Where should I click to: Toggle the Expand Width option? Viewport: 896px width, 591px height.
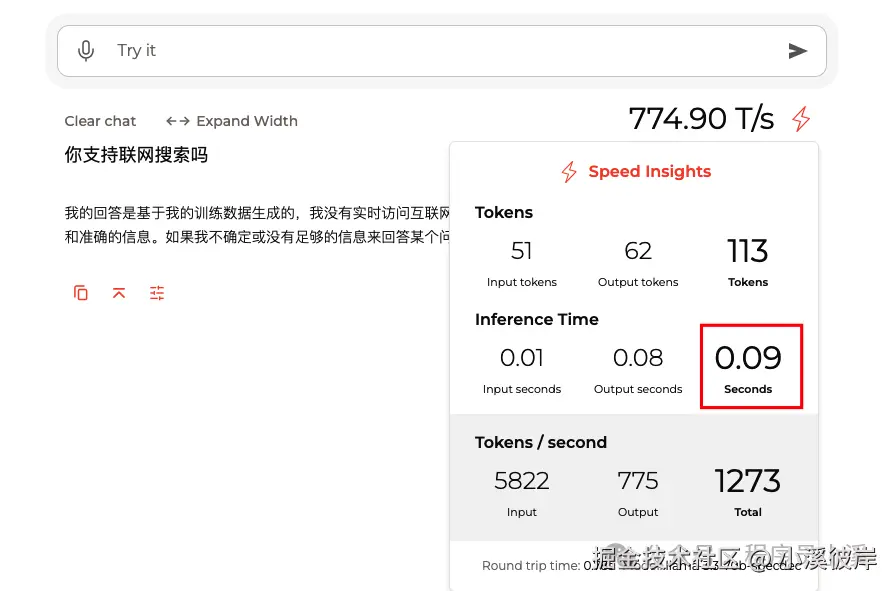[x=247, y=120]
